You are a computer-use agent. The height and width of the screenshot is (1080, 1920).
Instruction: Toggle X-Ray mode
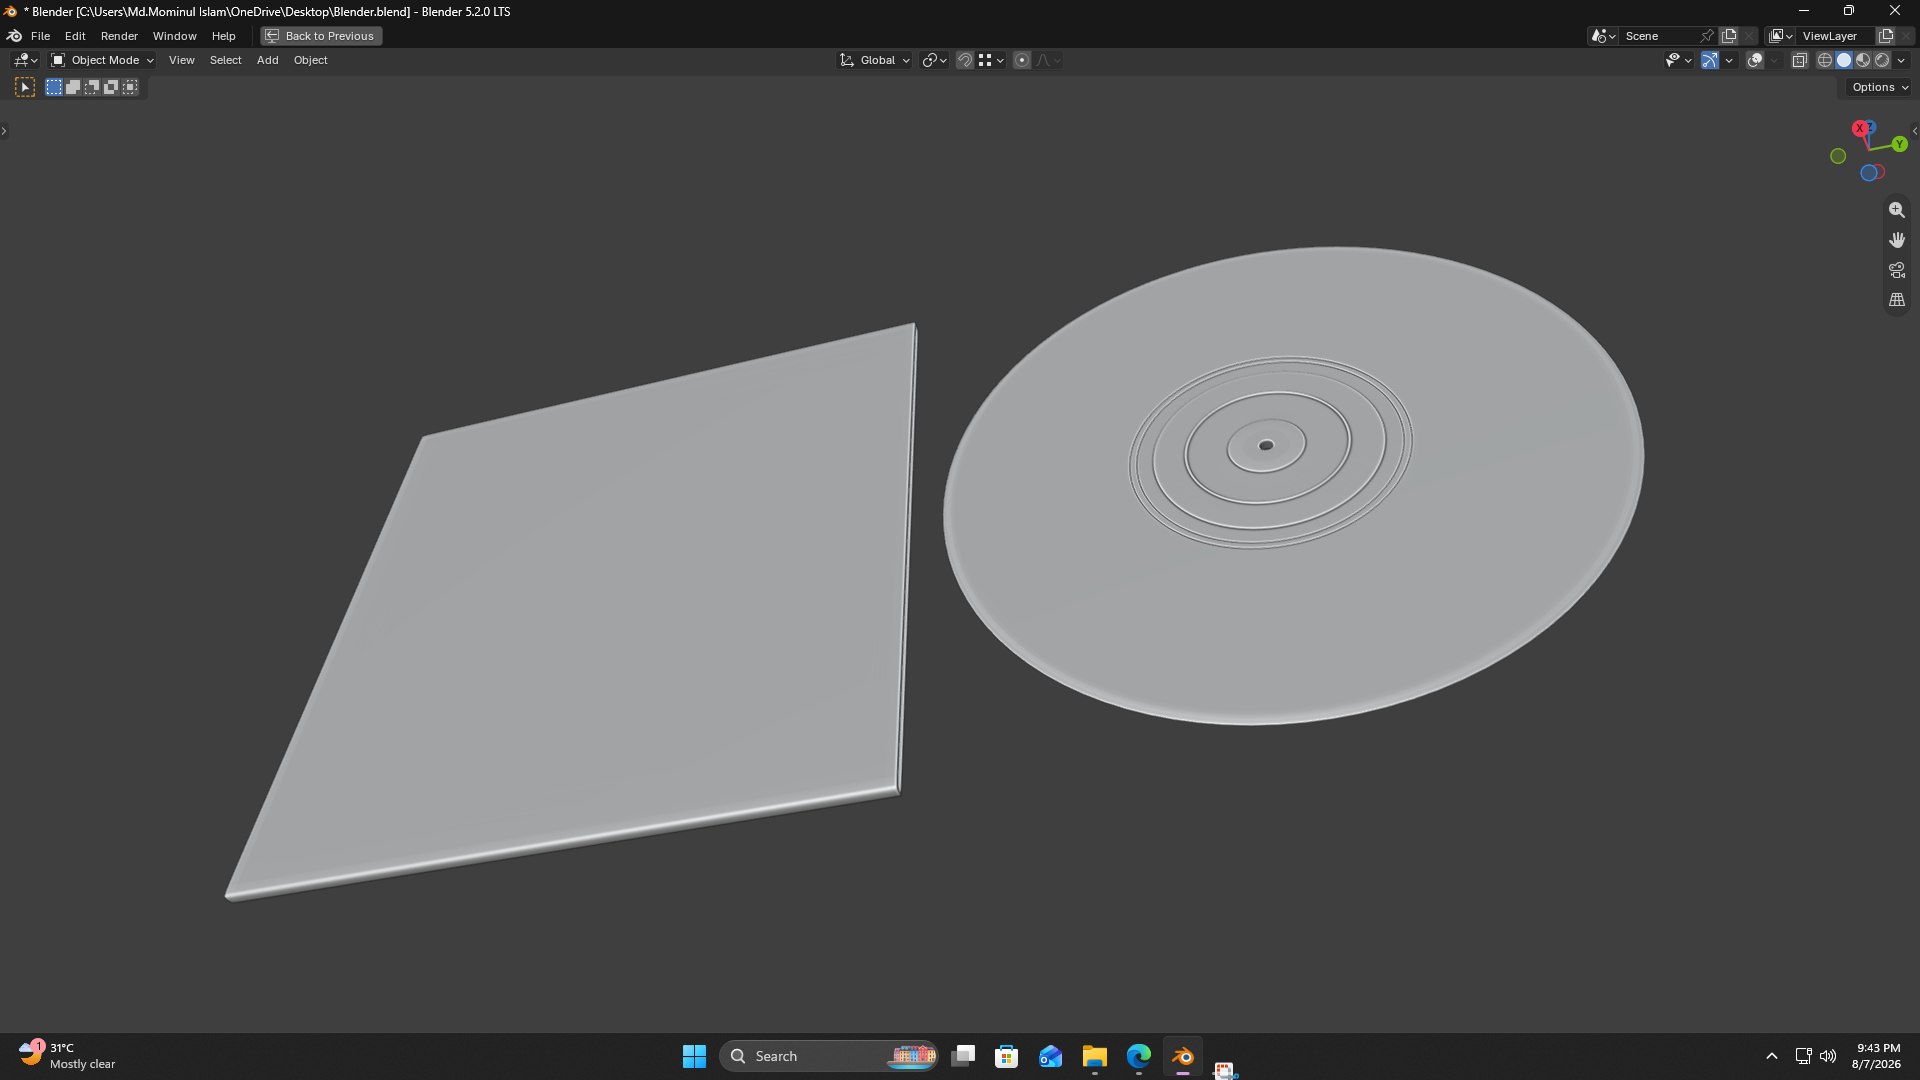click(1799, 61)
